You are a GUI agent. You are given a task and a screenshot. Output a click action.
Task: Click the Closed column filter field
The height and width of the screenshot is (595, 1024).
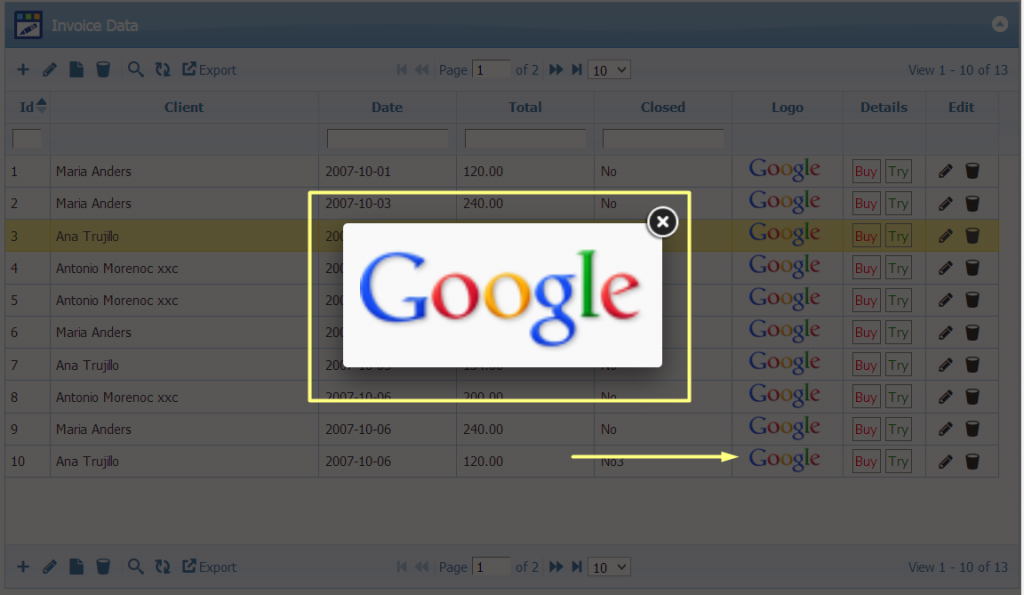(663, 138)
